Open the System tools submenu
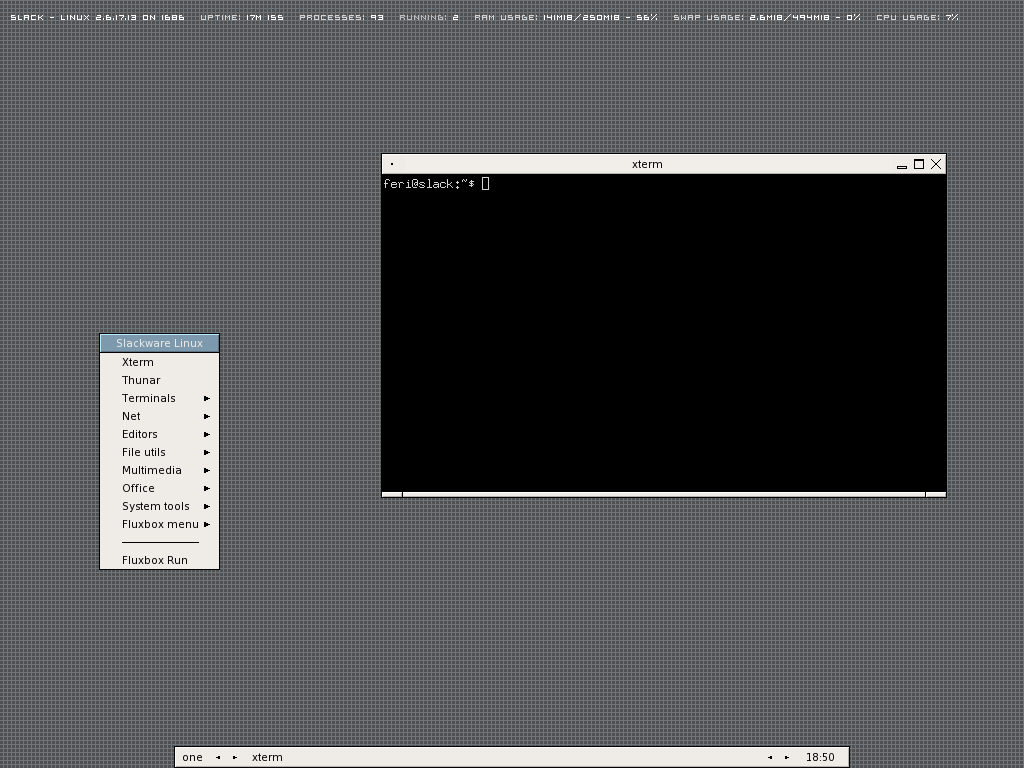Image resolution: width=1024 pixels, height=768 pixels. tap(159, 506)
